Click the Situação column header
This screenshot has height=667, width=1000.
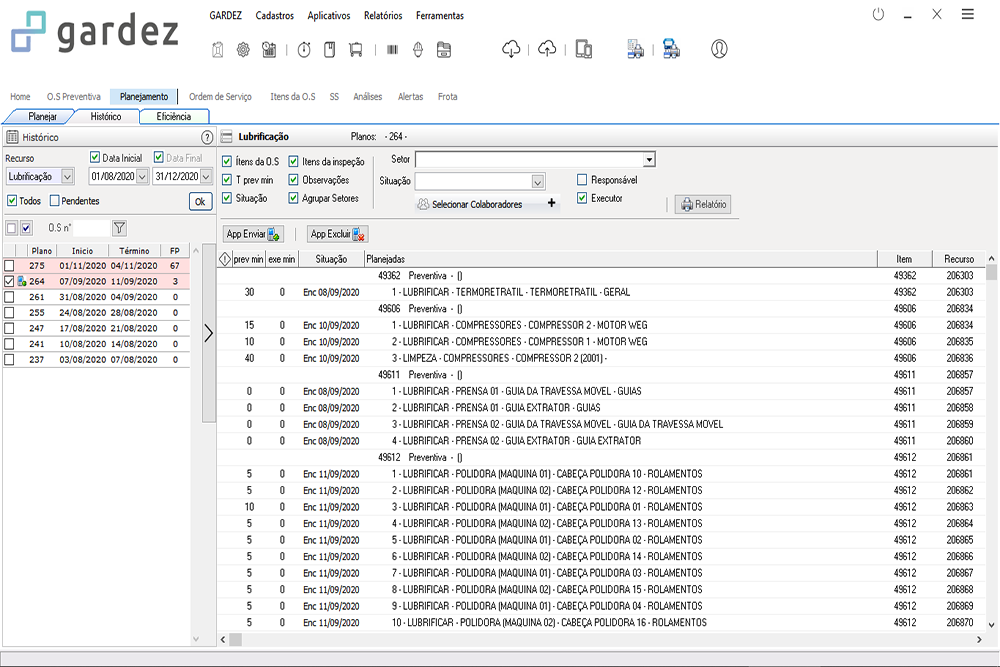click(331, 259)
